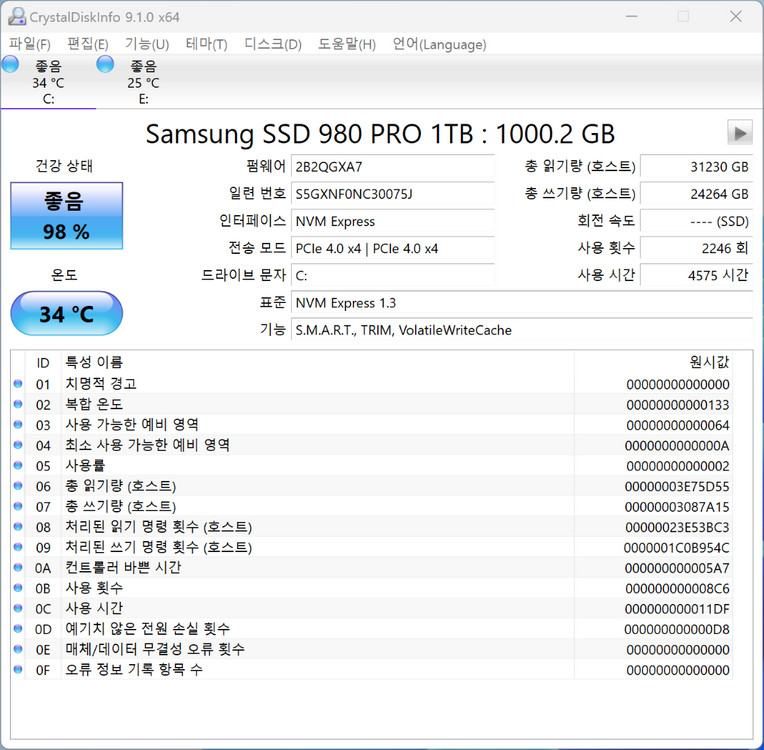Screen dimensions: 764x750
Task: Close the CrystalDiskInfo window
Action: [x=735, y=17]
